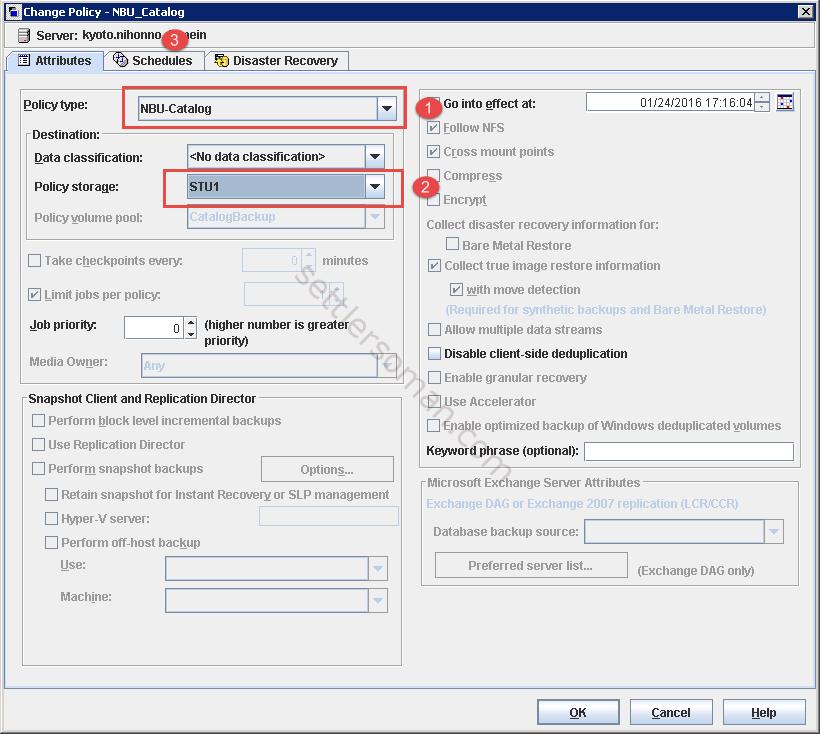820x734 pixels.
Task: Open the calendar picker beside the effect date
Action: [785, 102]
